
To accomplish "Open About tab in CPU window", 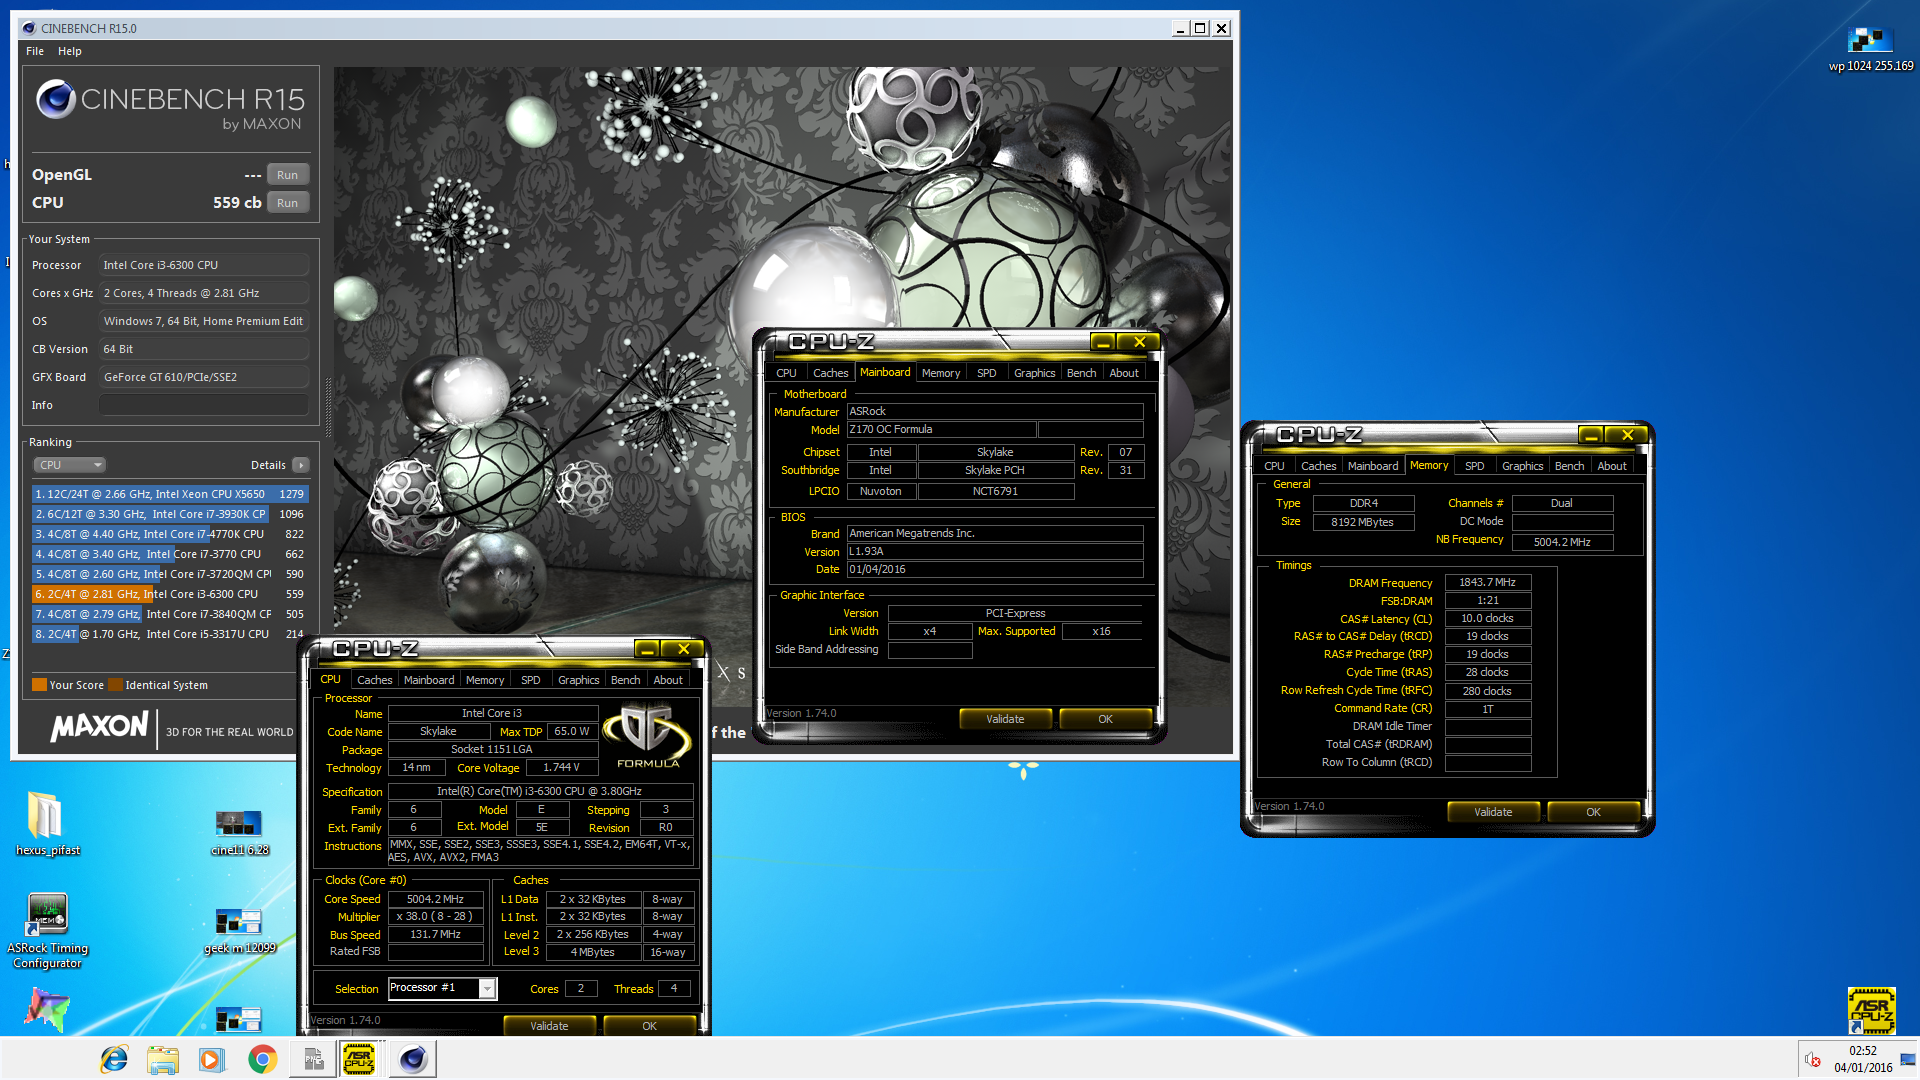I will 668,680.
